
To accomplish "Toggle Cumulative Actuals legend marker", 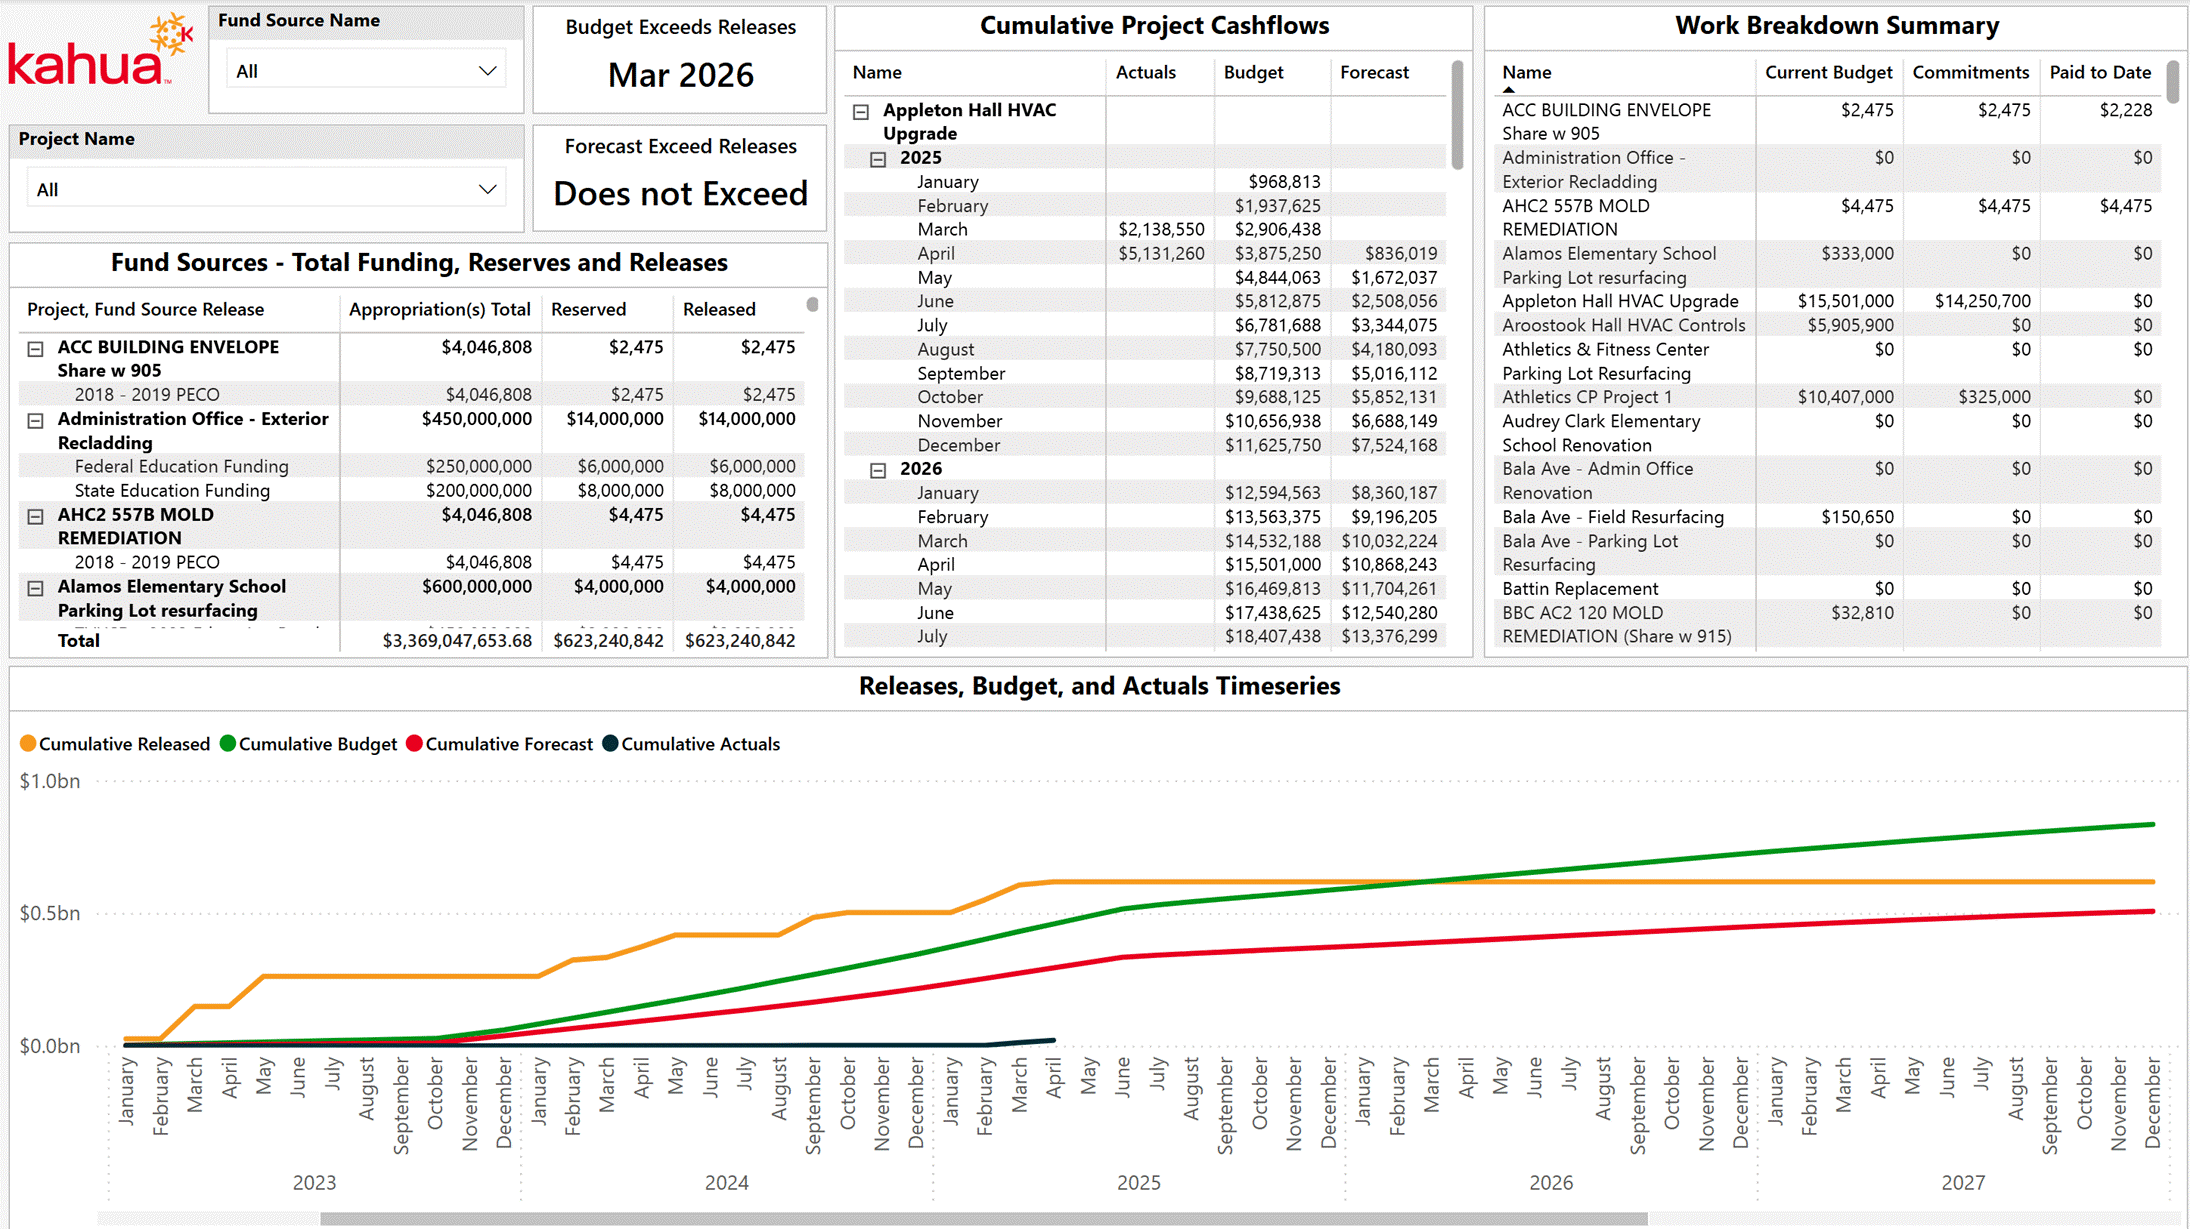I will [x=610, y=744].
